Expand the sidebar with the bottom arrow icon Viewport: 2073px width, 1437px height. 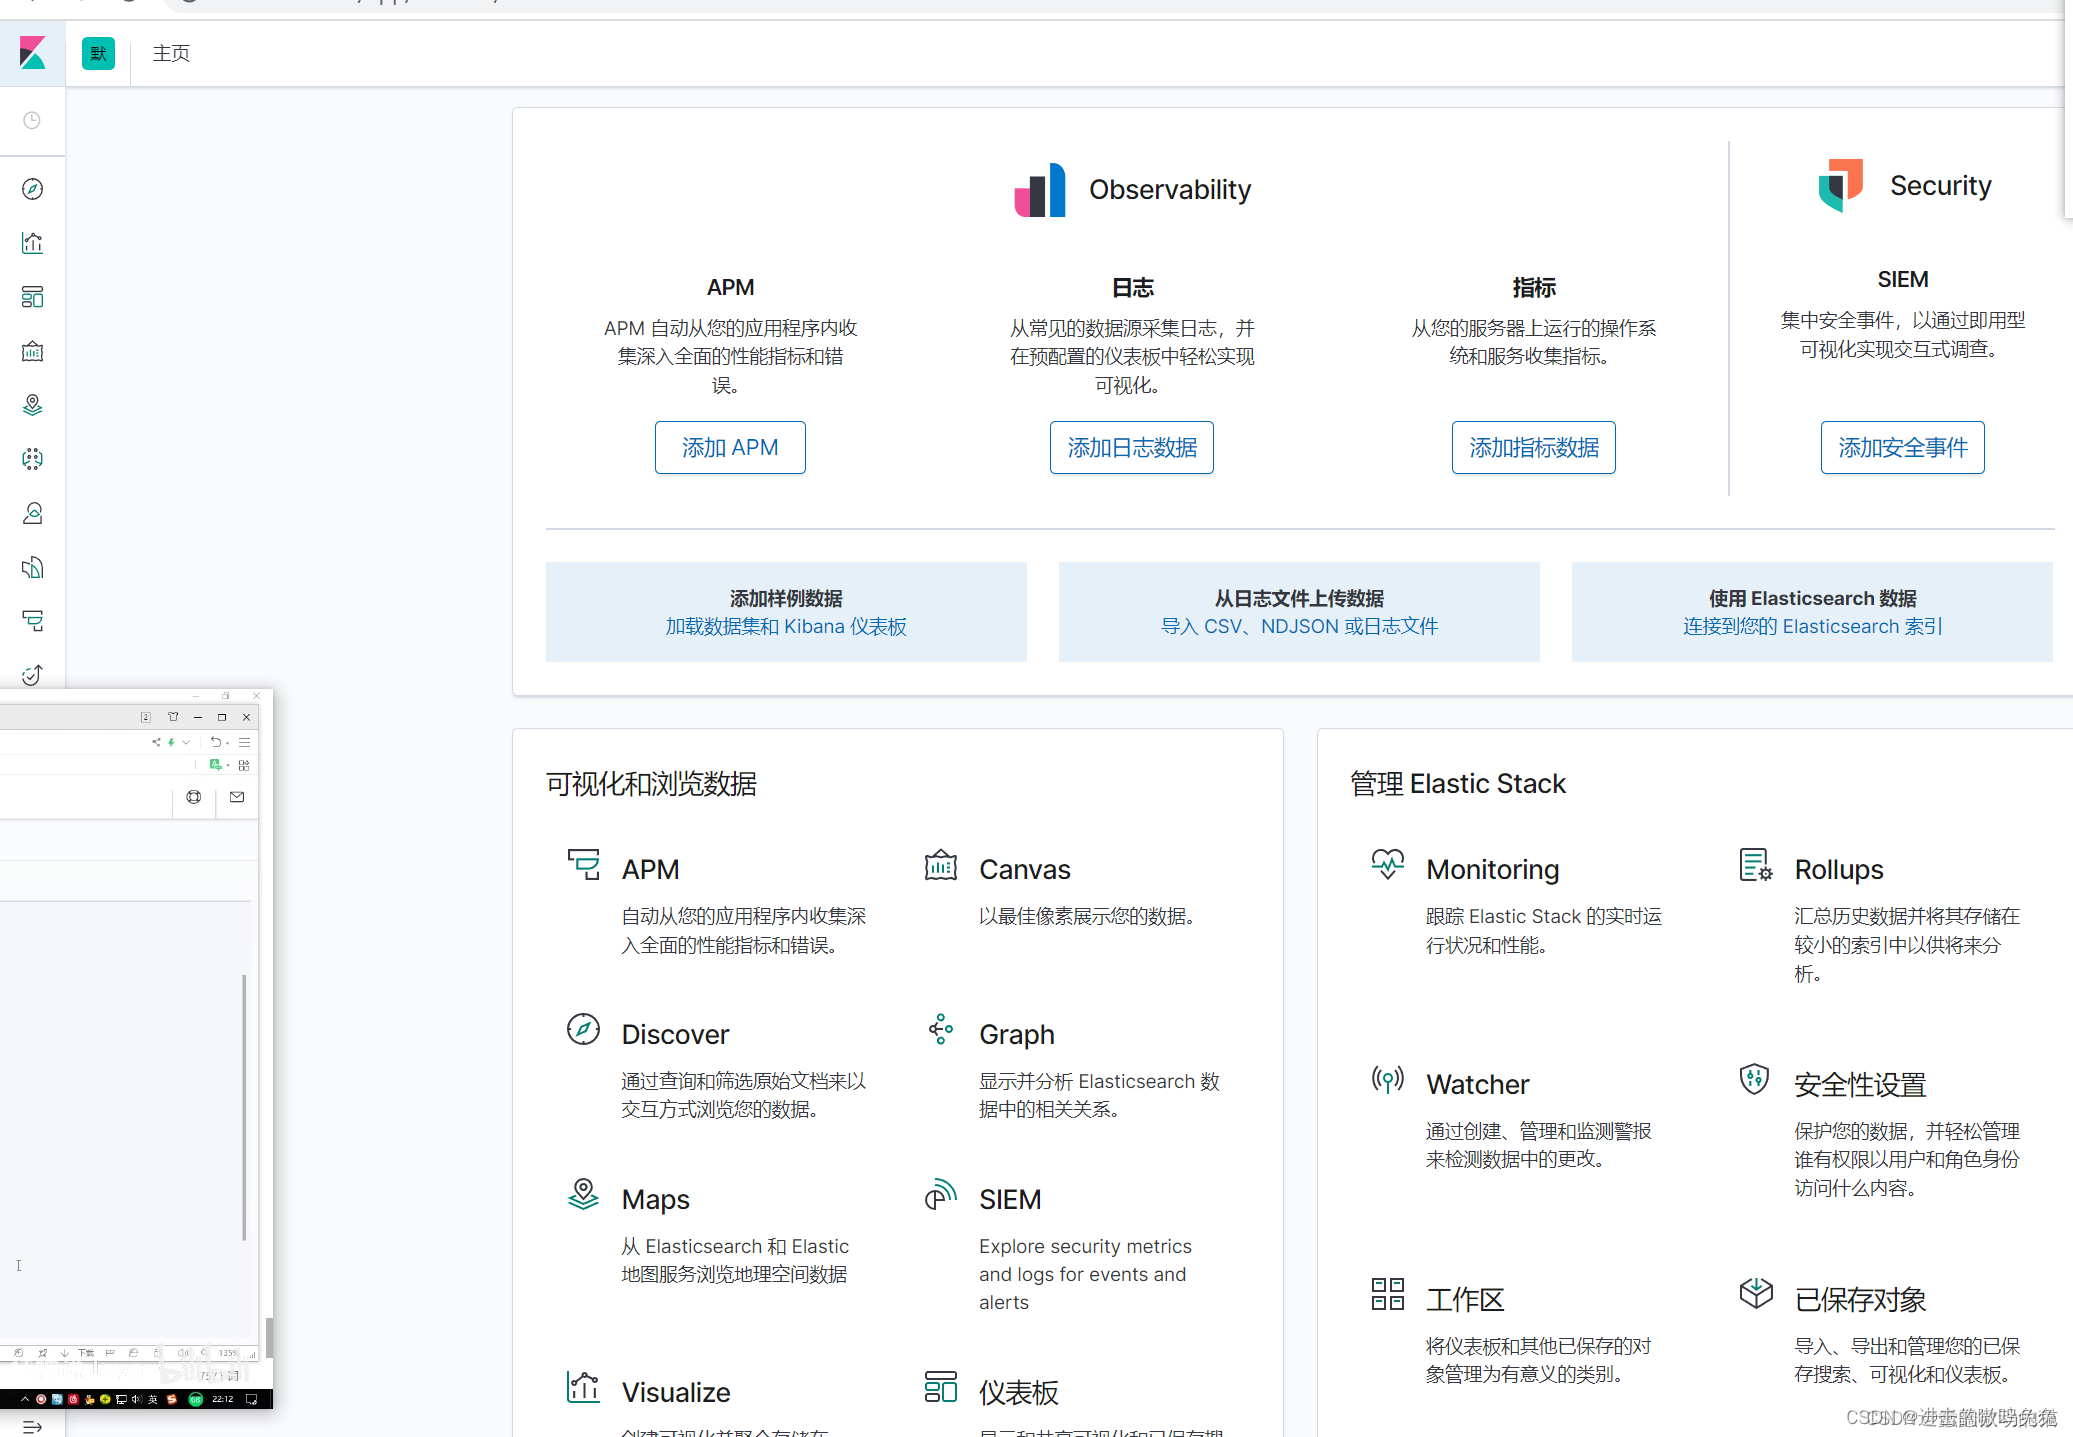[32, 1426]
